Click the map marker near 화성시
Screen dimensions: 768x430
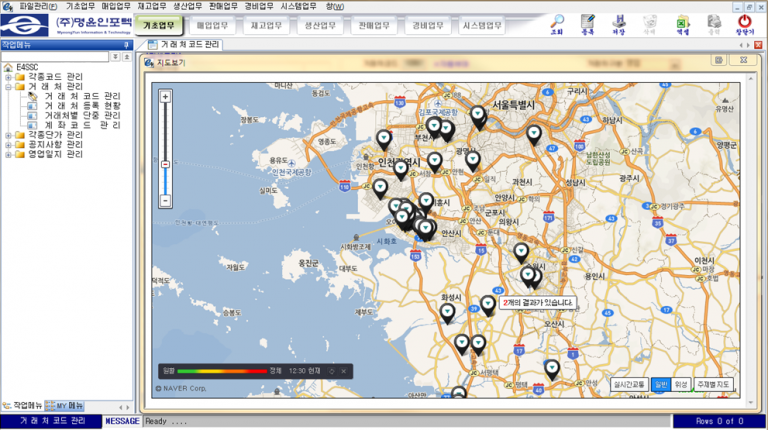click(x=447, y=312)
